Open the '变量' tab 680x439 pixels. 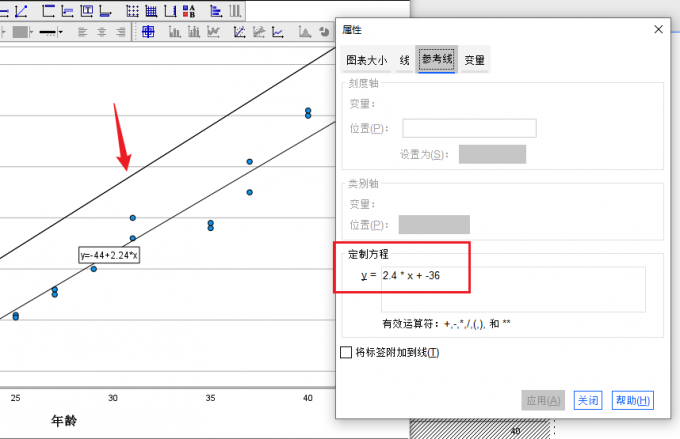tap(474, 60)
